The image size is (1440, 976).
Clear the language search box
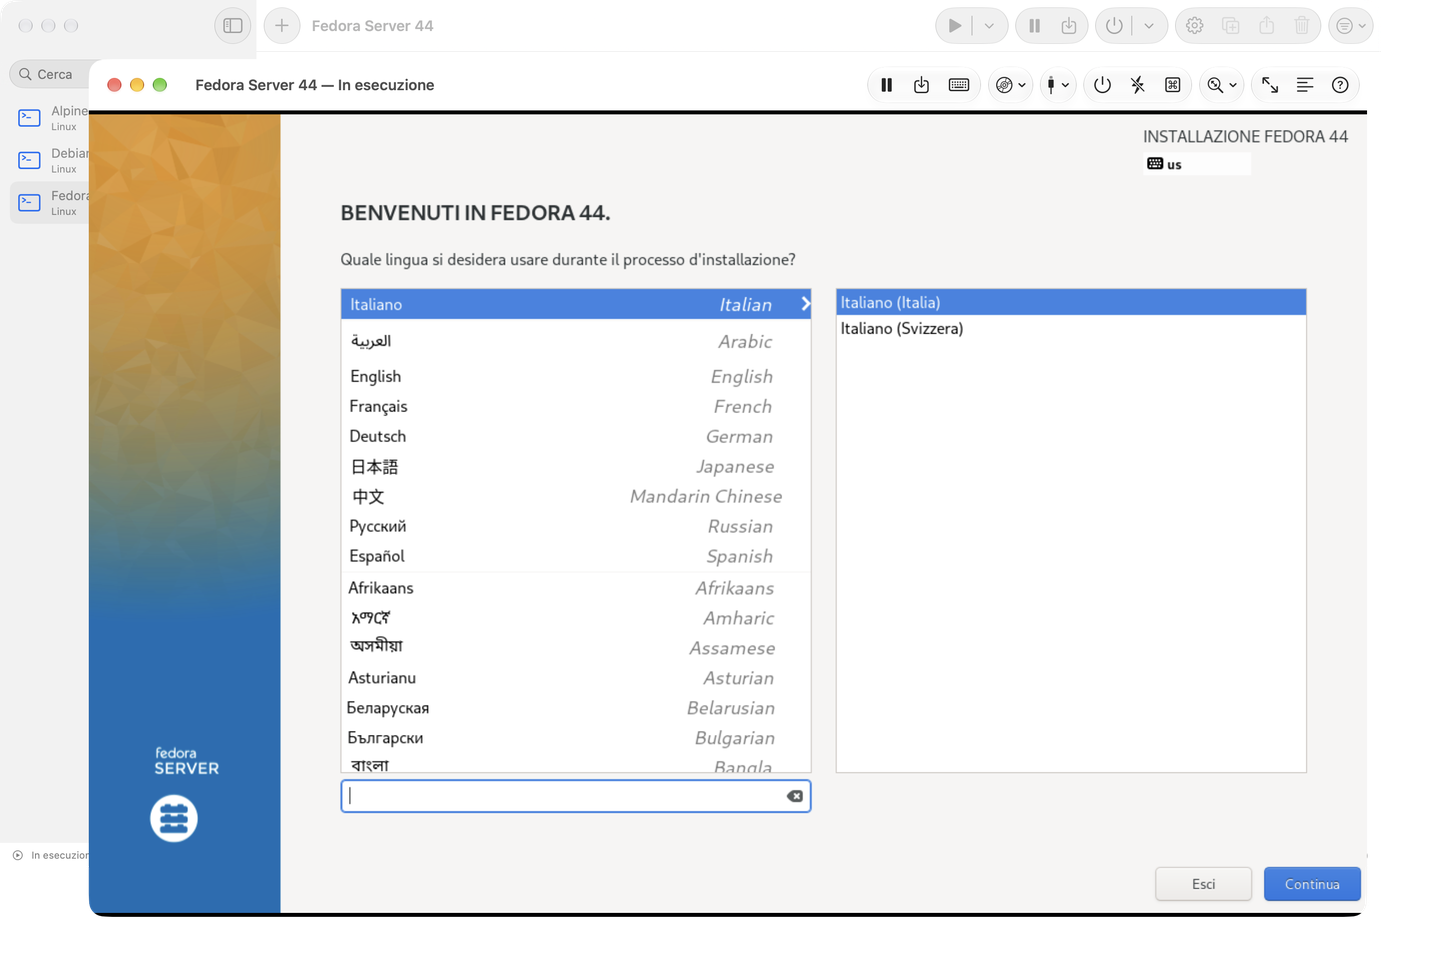tap(795, 796)
